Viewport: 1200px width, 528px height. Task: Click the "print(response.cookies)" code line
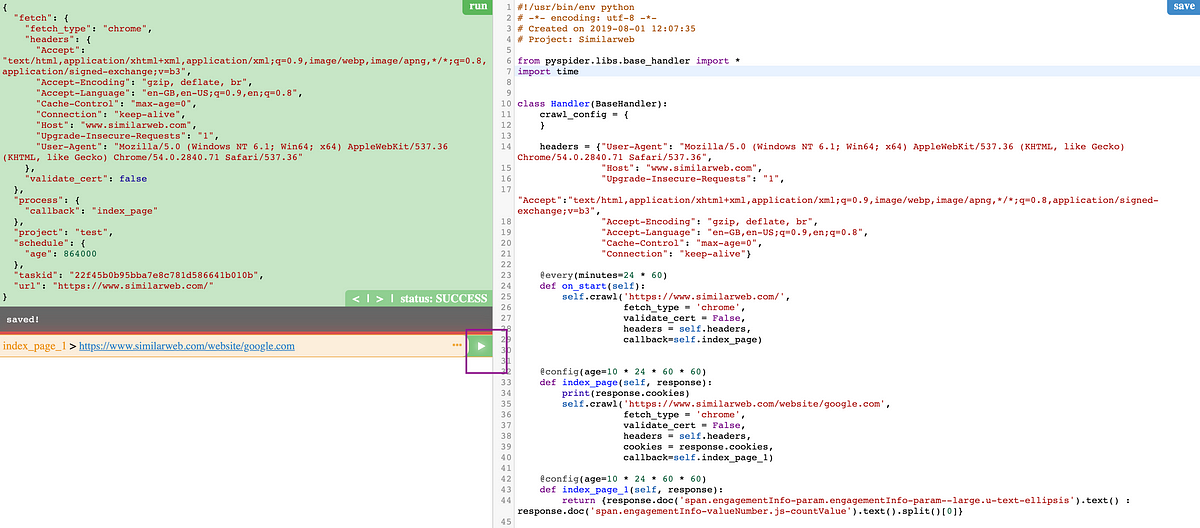tap(625, 393)
